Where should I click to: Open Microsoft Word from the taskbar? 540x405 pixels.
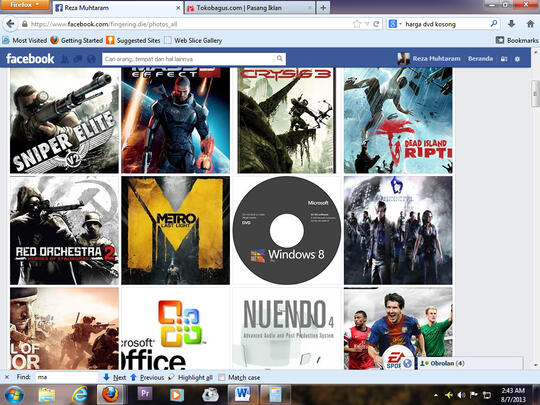tap(243, 395)
